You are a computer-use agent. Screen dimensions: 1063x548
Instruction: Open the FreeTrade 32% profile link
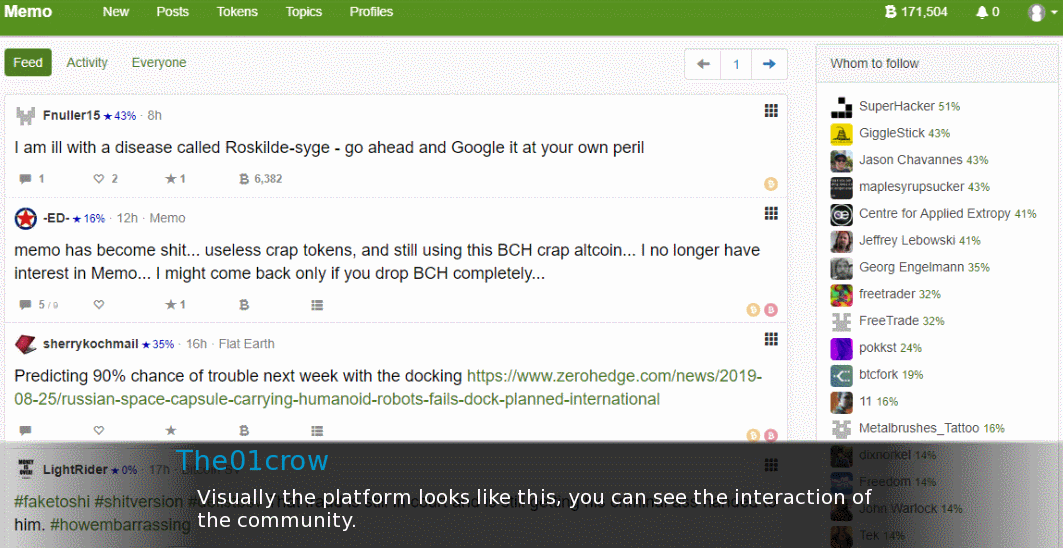889,321
